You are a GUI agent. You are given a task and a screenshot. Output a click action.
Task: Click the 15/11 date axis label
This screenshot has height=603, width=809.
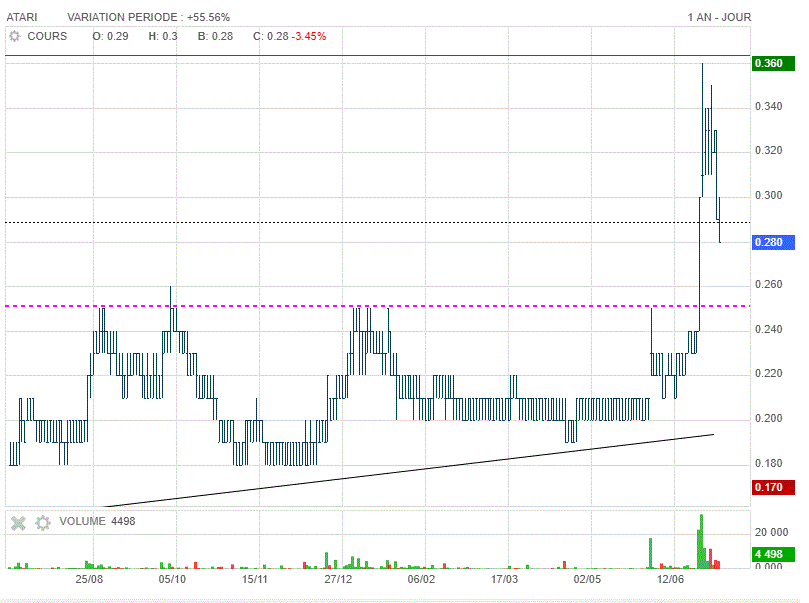255,579
